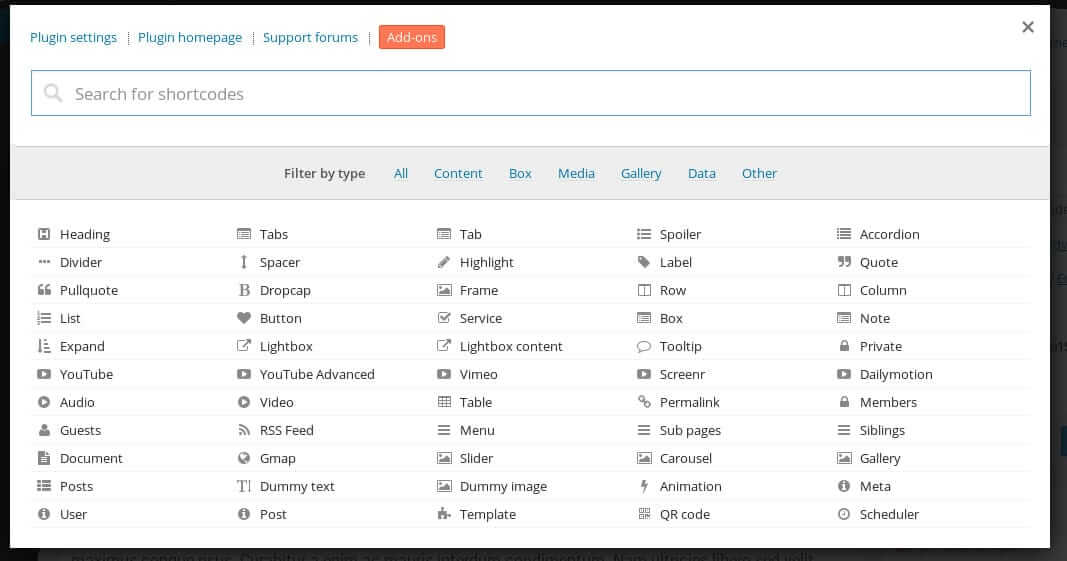This screenshot has width=1067, height=561.
Task: Insert the QR code shortcode icon
Action: (x=644, y=514)
